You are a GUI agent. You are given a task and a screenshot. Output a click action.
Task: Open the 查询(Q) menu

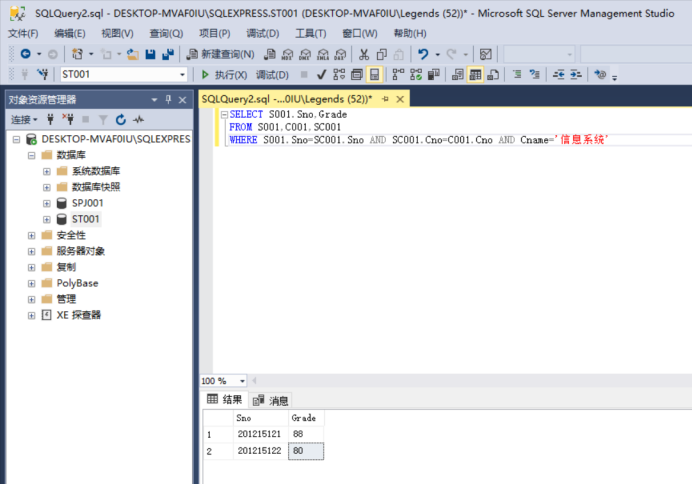click(166, 34)
